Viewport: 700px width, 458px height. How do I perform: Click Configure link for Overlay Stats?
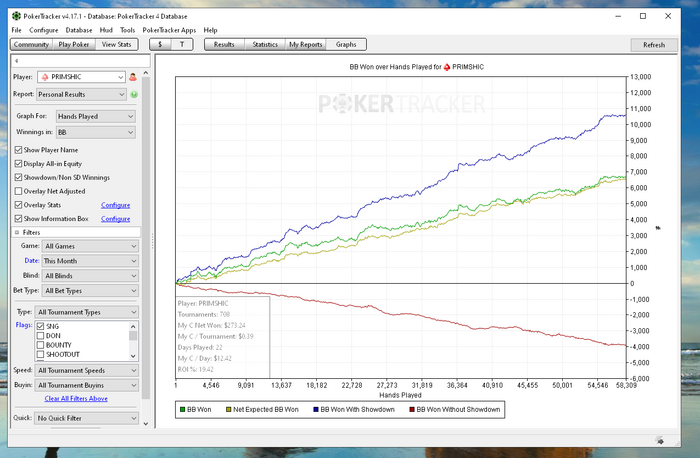116,205
